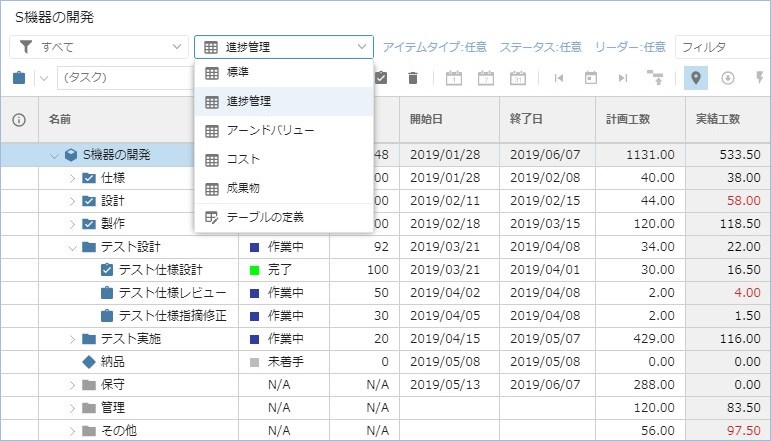771x441 pixels.
Task: Expand the テスト実施 folder row
Action: pyautogui.click(x=72, y=339)
